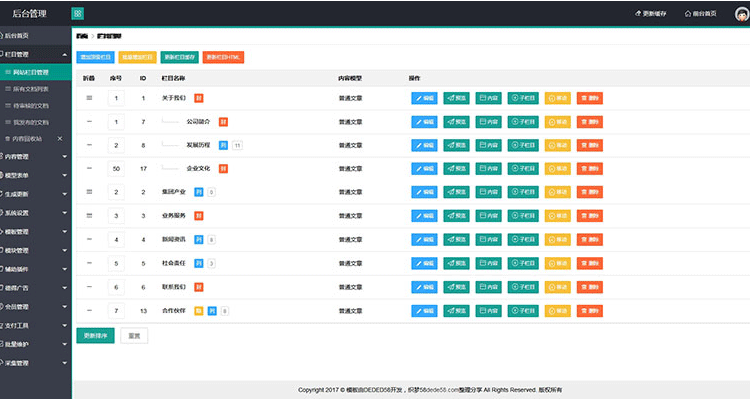
Task: Expand the 内容管理 sidebar menu
Action: click(x=36, y=156)
